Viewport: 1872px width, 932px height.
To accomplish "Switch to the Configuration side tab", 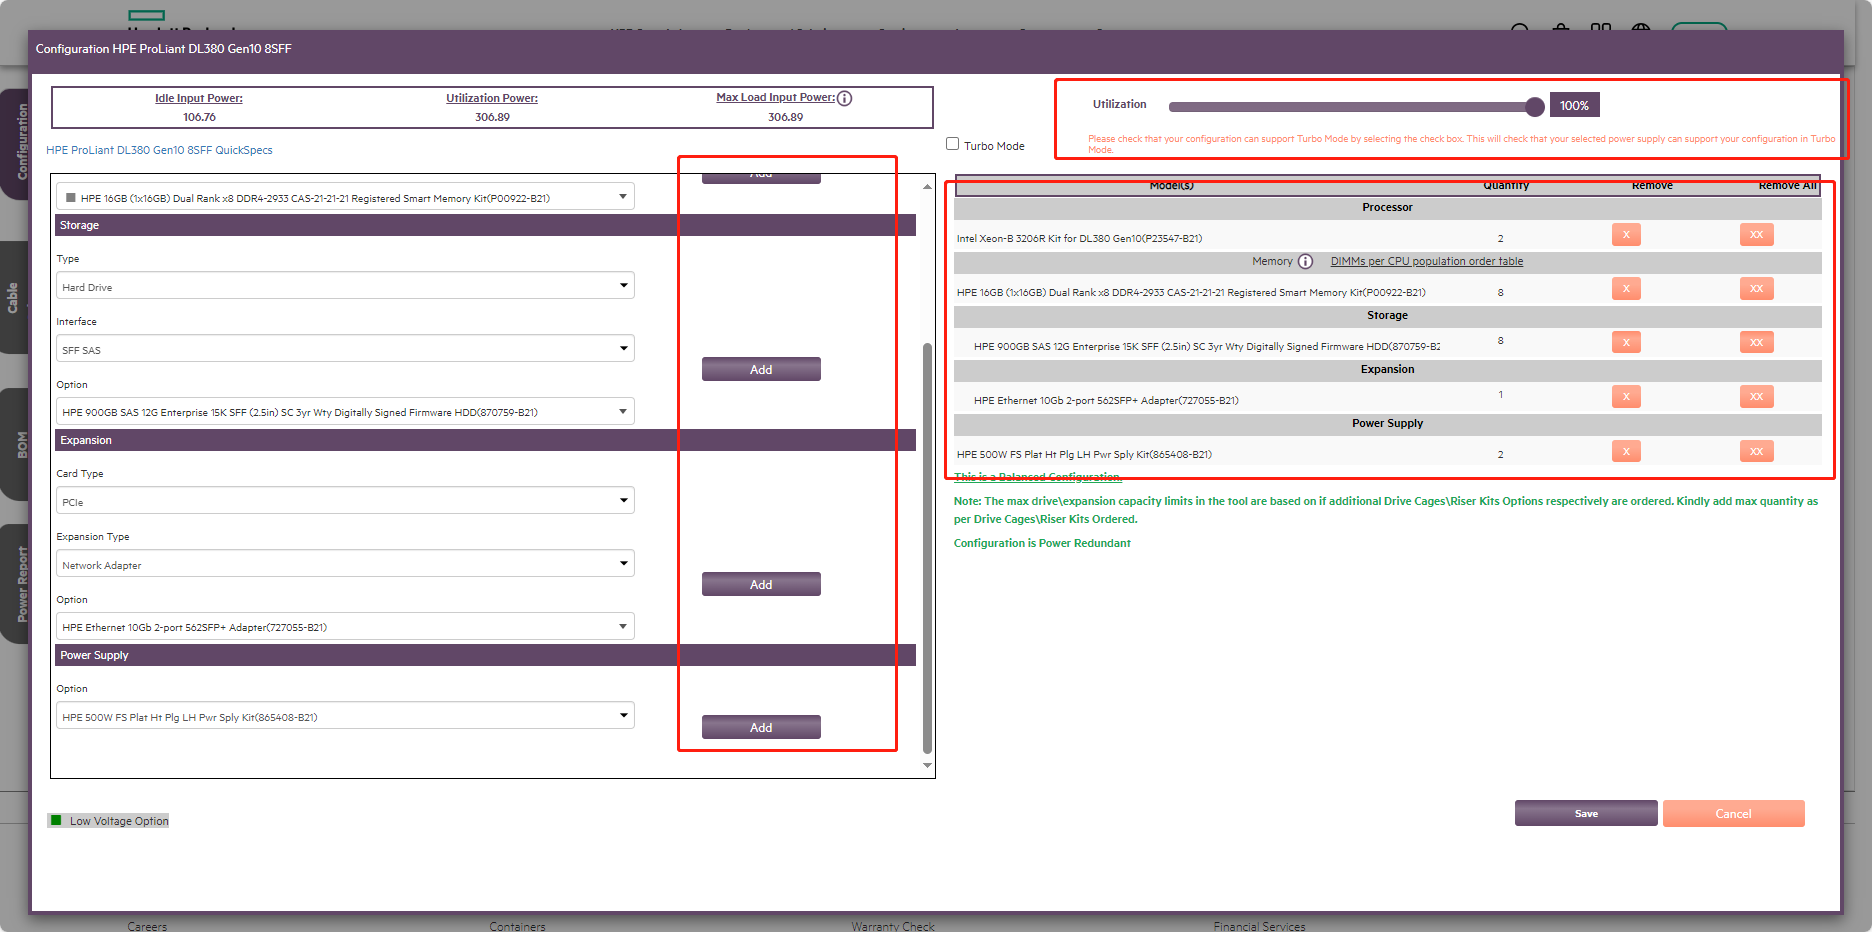I will (15, 143).
